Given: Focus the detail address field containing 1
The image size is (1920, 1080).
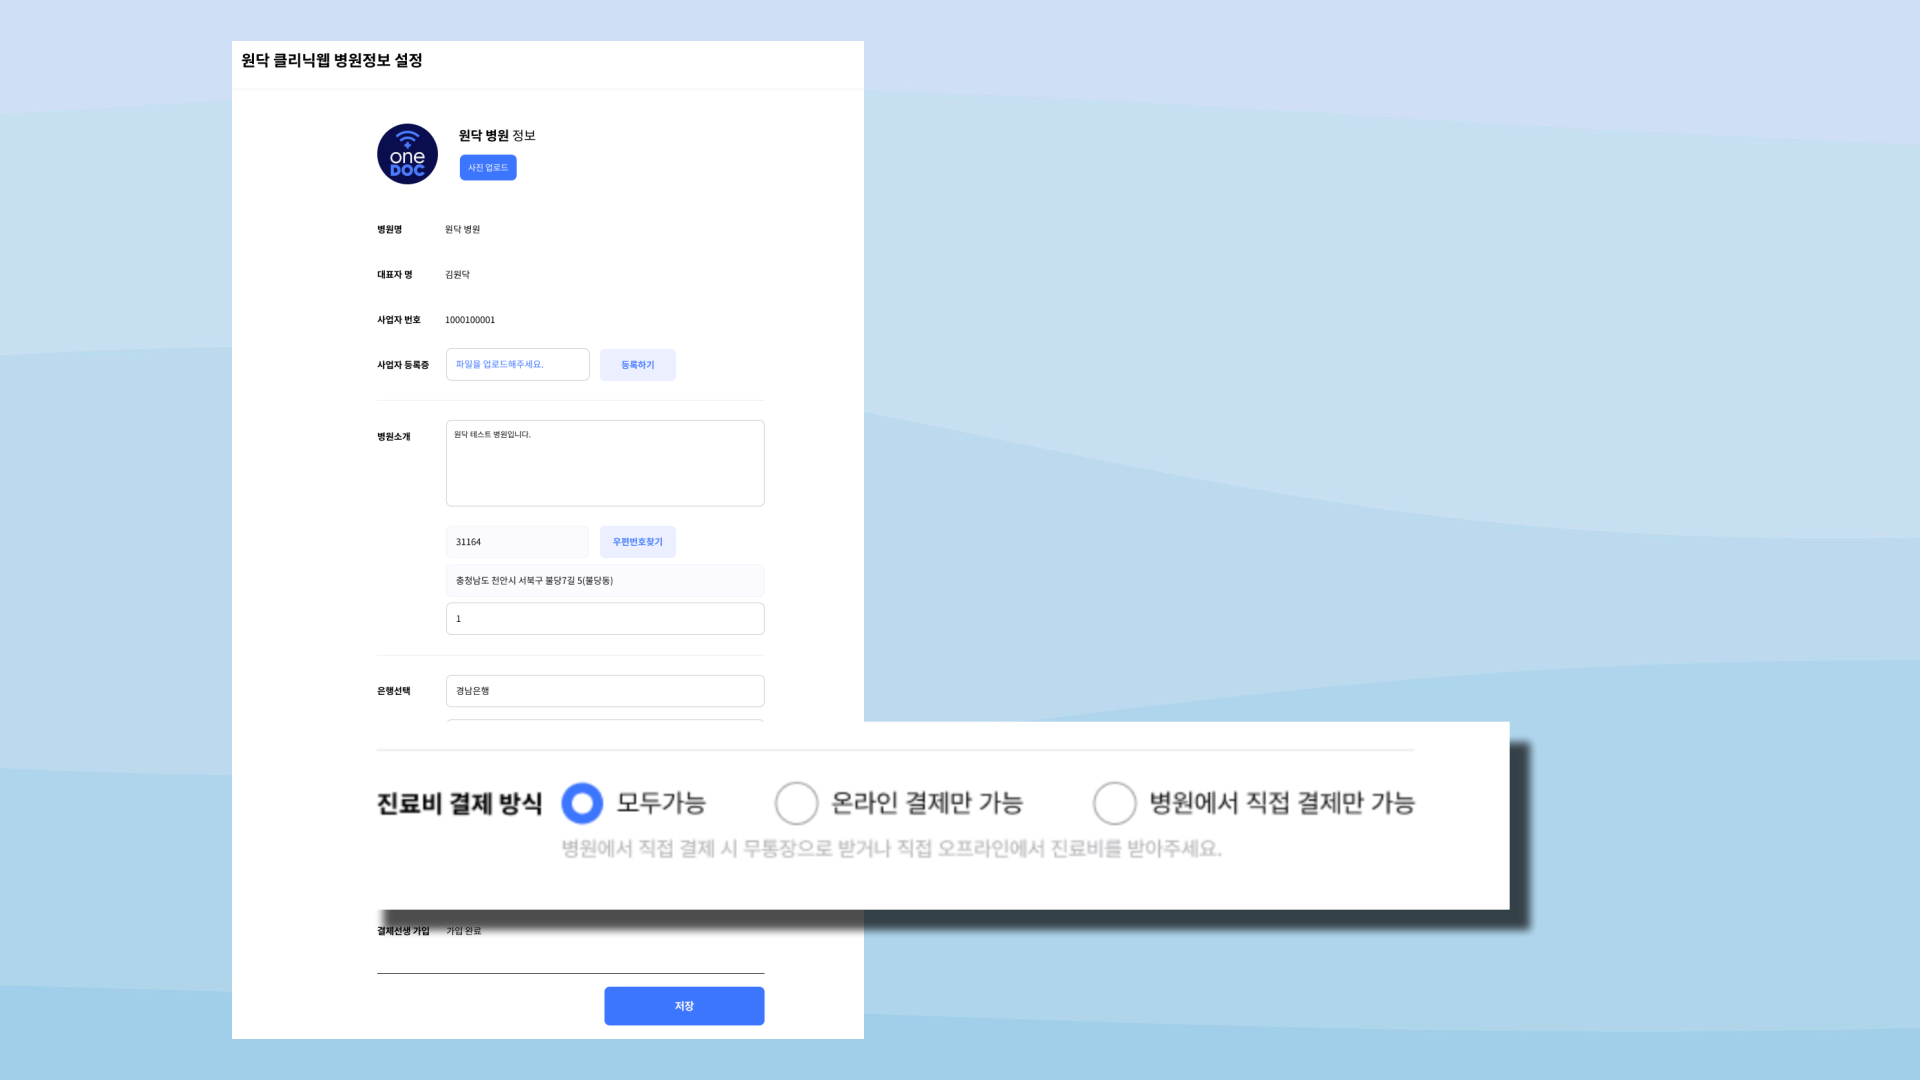Looking at the screenshot, I should pos(605,619).
